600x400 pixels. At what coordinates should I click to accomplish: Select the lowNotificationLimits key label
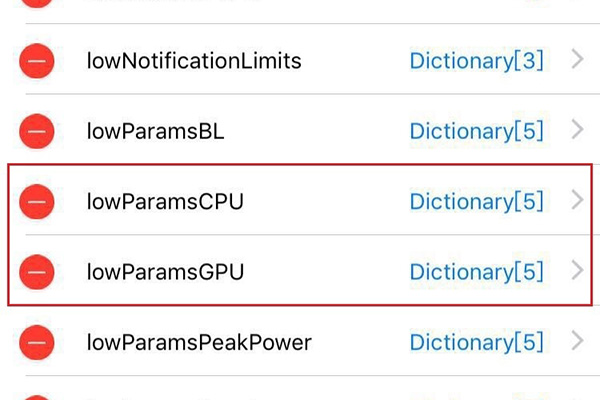point(194,62)
